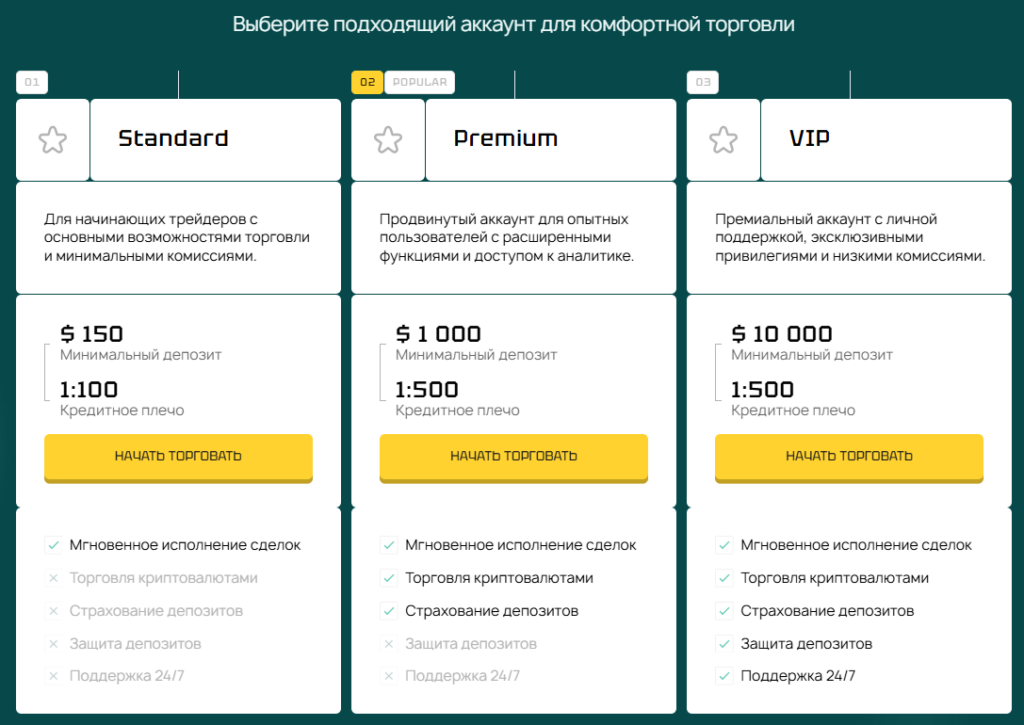Select the VIP account title

(x=809, y=139)
